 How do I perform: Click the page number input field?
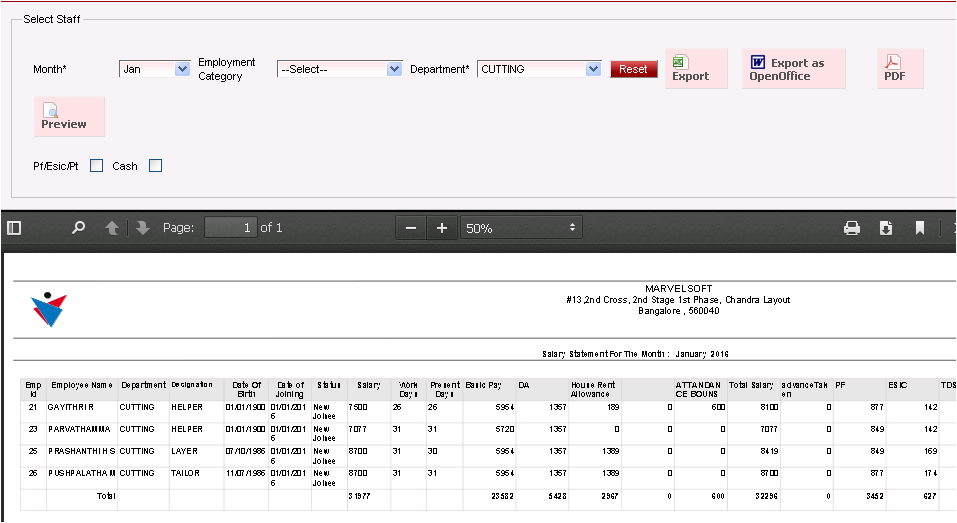point(231,228)
